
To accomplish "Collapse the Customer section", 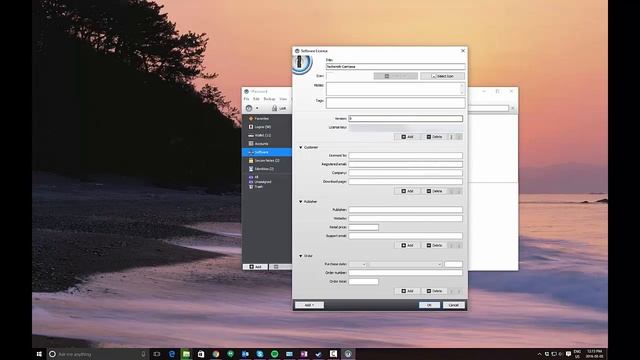I will [301, 147].
